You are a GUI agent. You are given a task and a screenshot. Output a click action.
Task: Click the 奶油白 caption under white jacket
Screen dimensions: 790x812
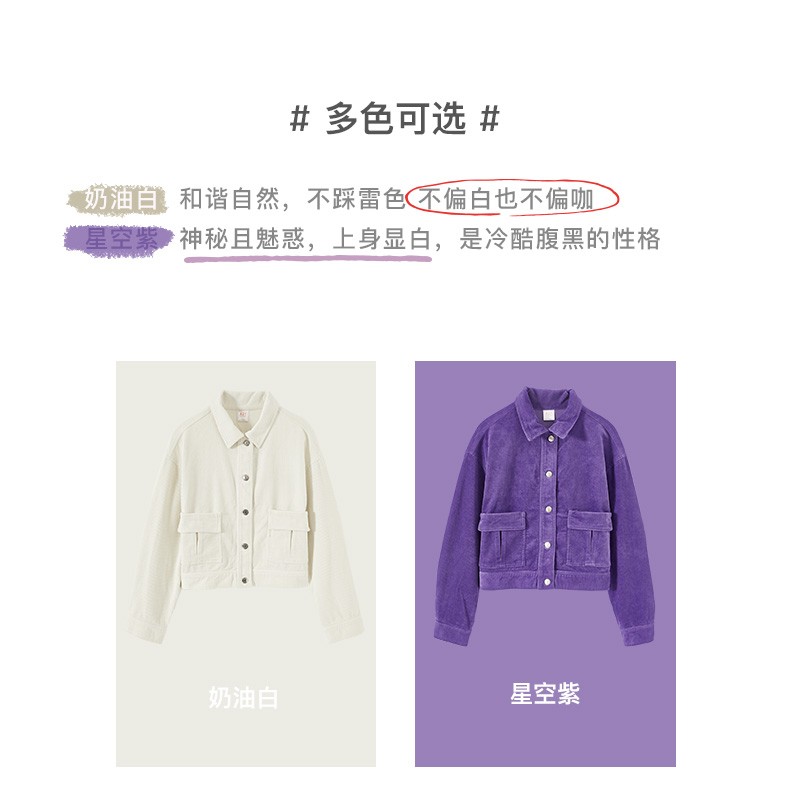point(243,698)
